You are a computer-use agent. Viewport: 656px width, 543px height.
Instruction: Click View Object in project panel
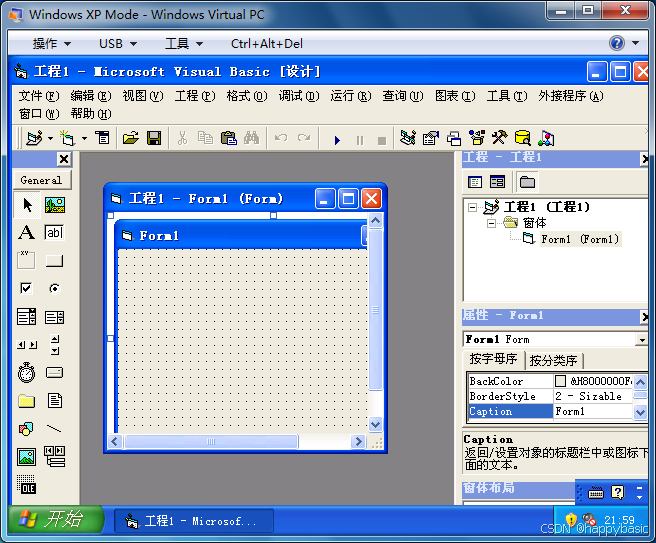pyautogui.click(x=497, y=182)
